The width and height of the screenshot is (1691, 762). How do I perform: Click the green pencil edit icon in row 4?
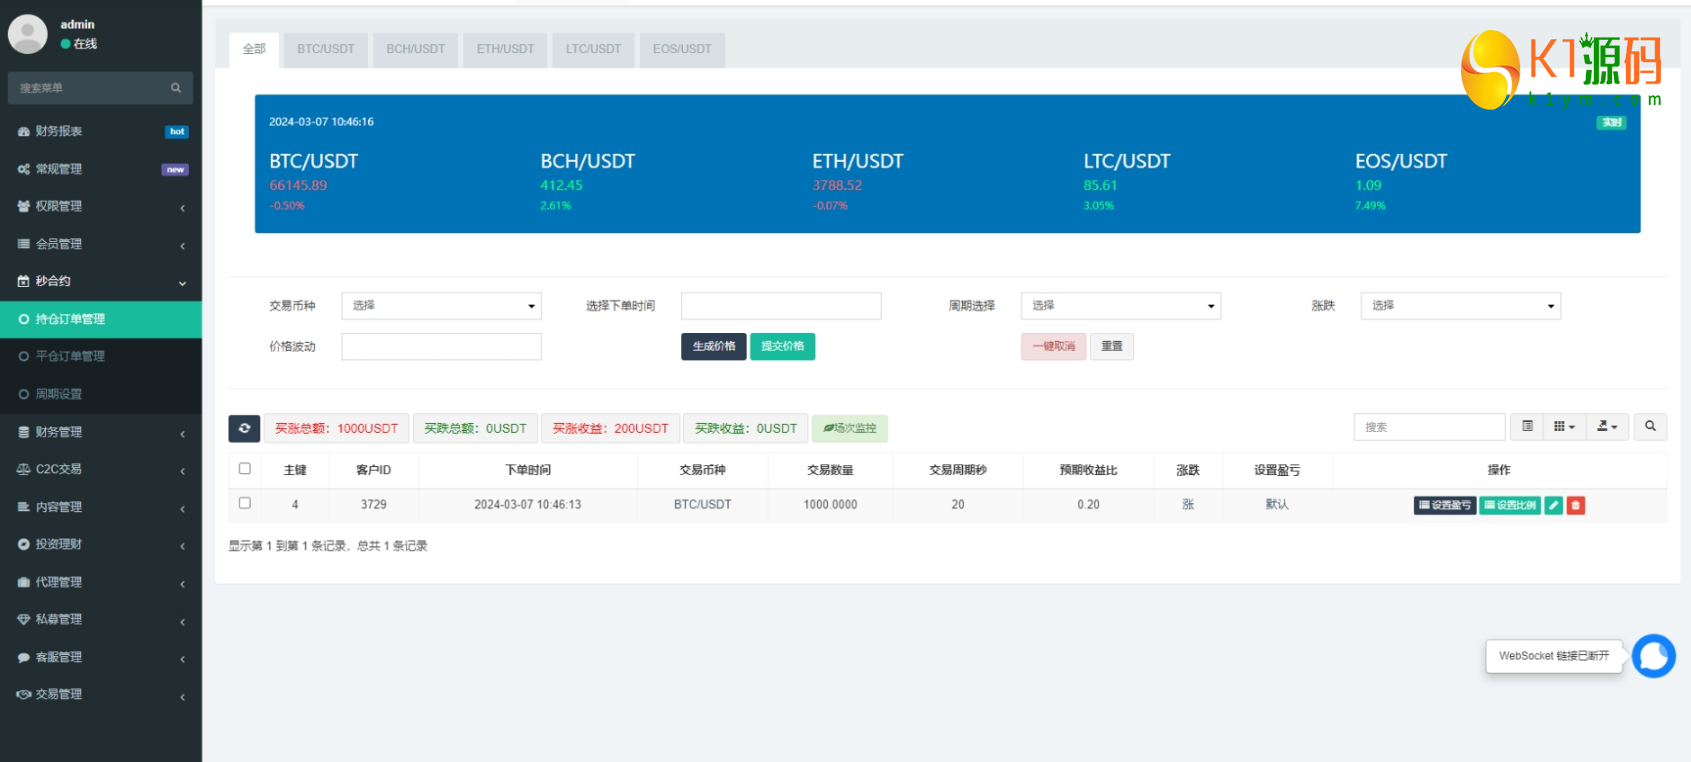[1553, 506]
